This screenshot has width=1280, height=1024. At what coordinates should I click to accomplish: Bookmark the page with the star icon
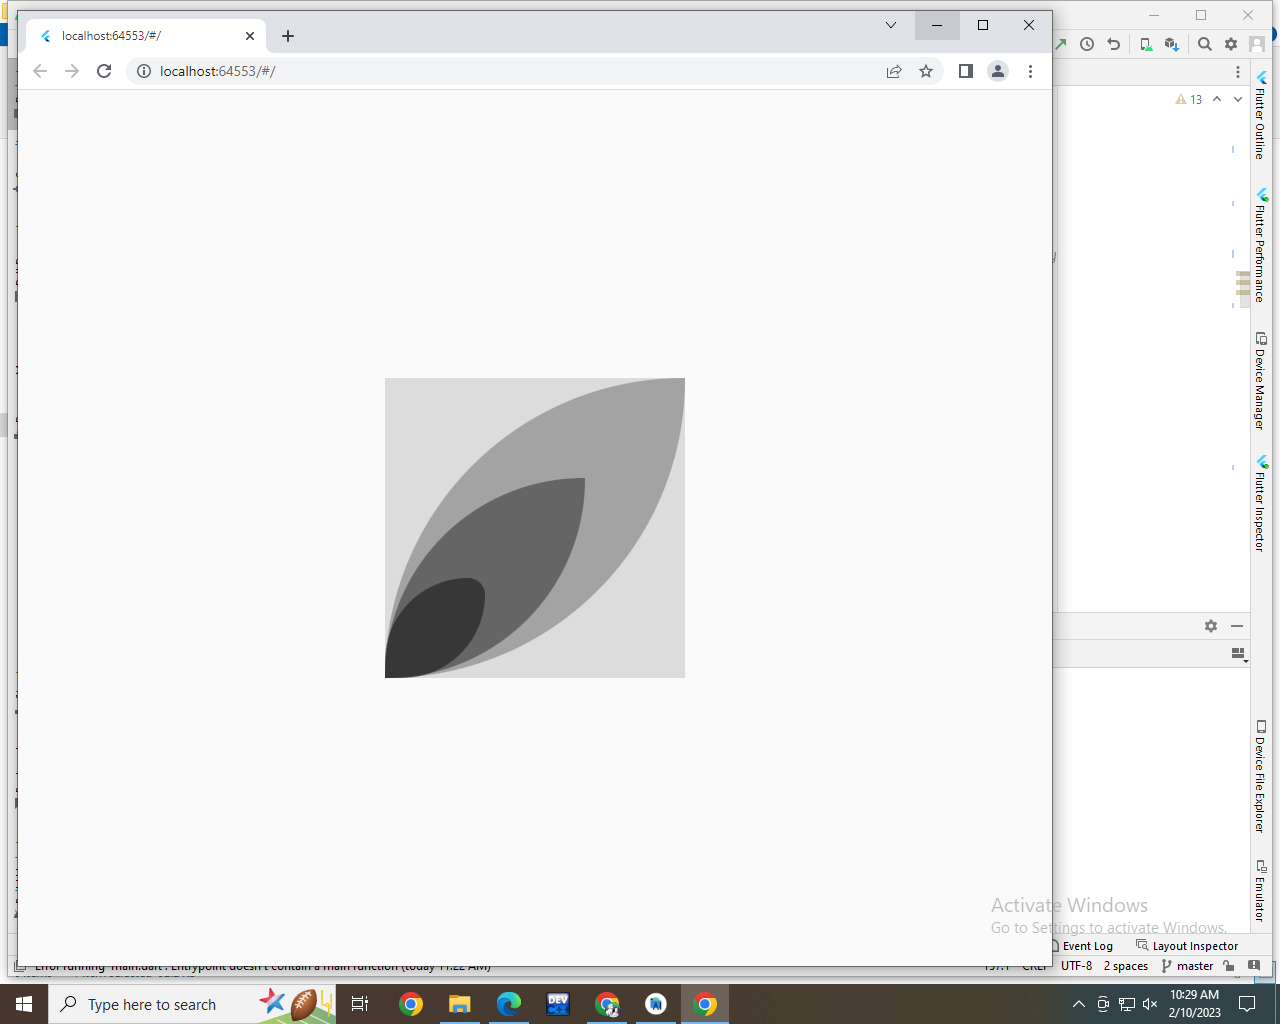pyautogui.click(x=926, y=71)
